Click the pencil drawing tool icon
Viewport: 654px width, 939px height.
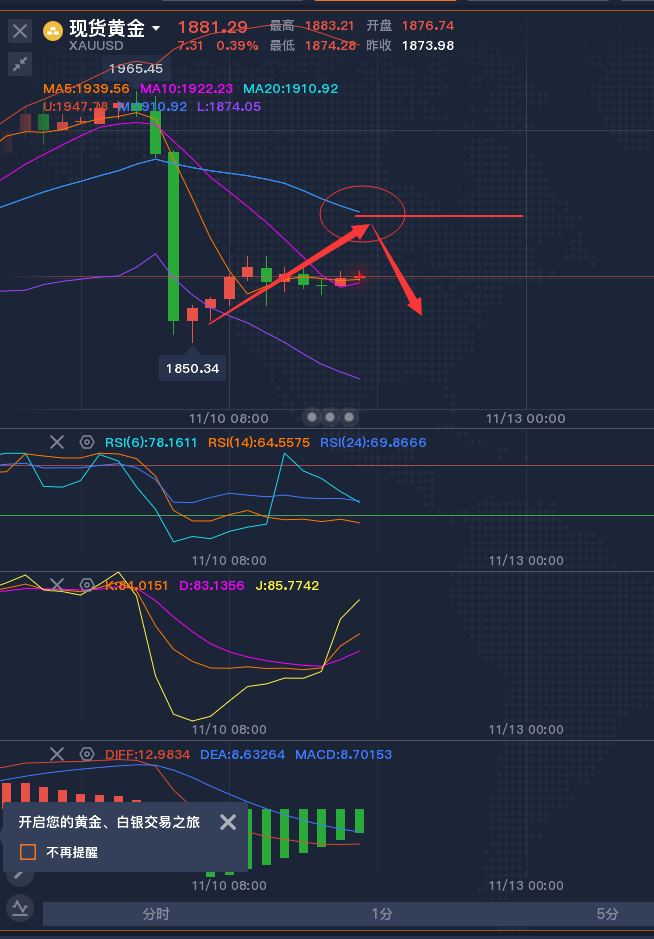point(18,874)
